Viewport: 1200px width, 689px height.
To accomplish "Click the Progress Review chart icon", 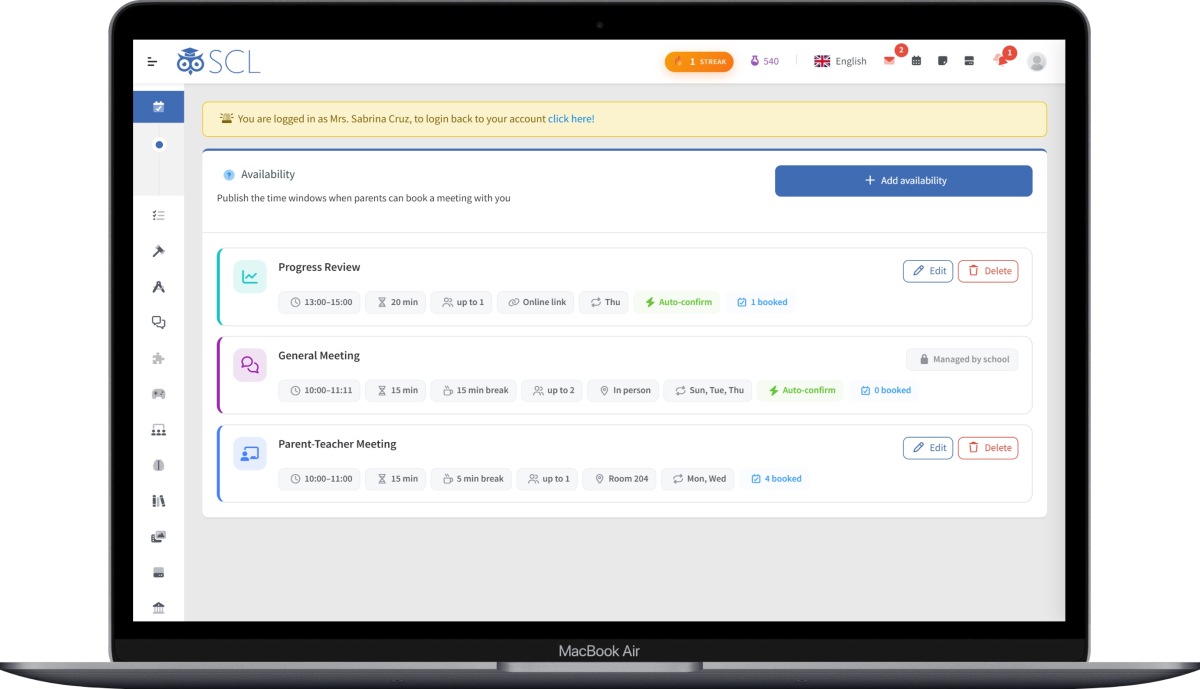I will coord(250,277).
